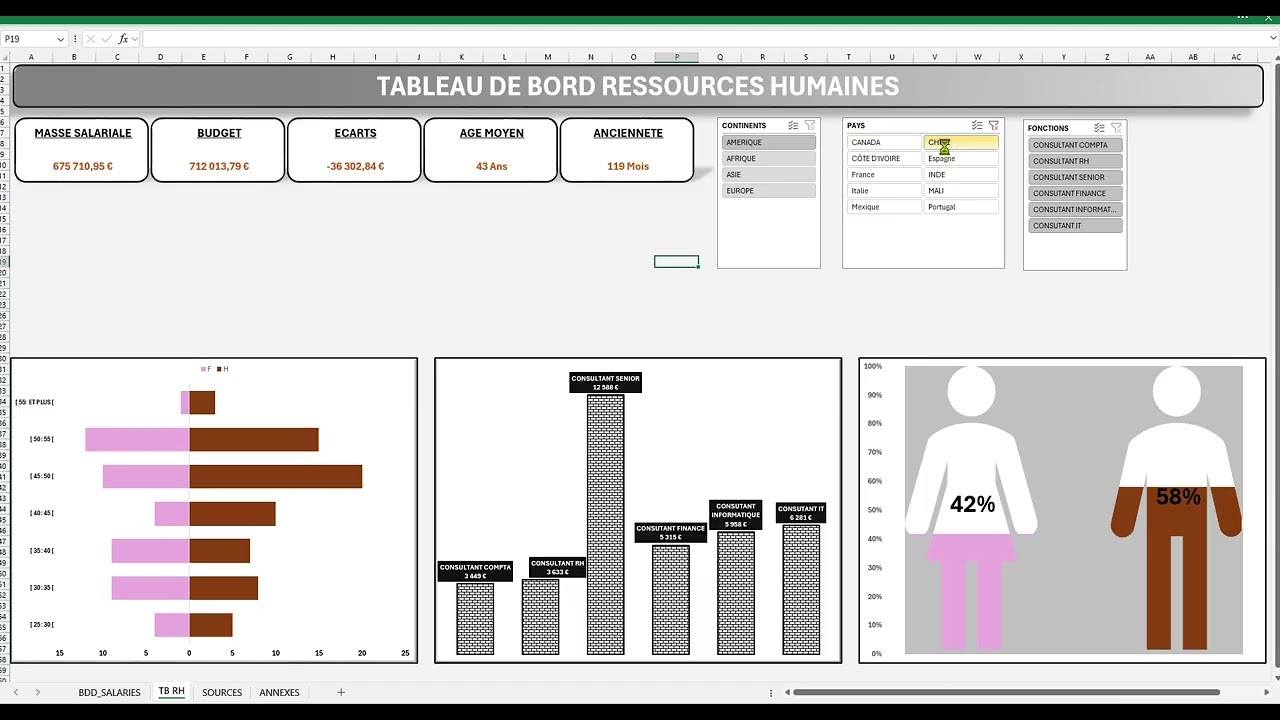The image size is (1280, 720).
Task: Select ASIE in the CONTINENTS slicer
Action: click(769, 174)
